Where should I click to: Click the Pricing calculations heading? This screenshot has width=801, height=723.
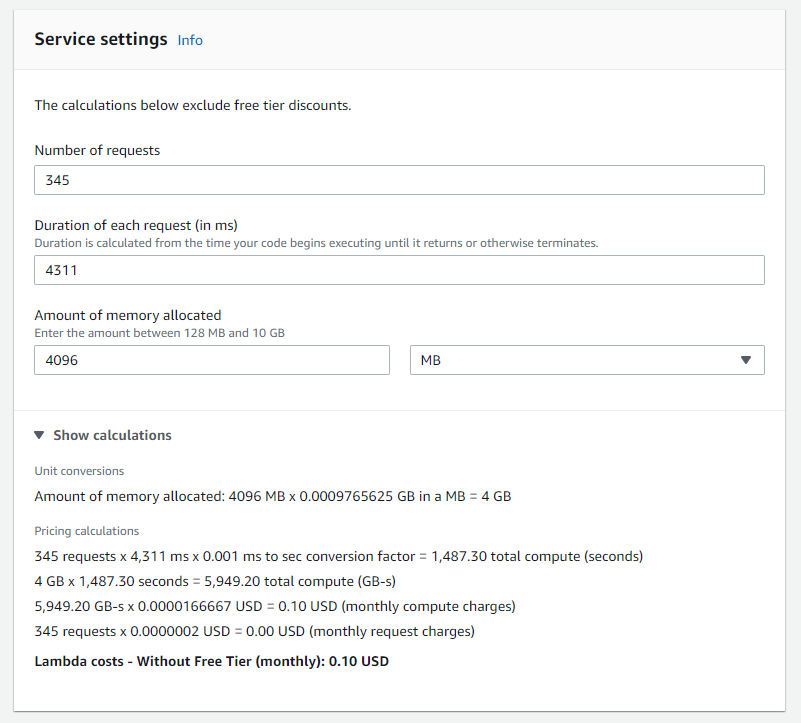84,530
